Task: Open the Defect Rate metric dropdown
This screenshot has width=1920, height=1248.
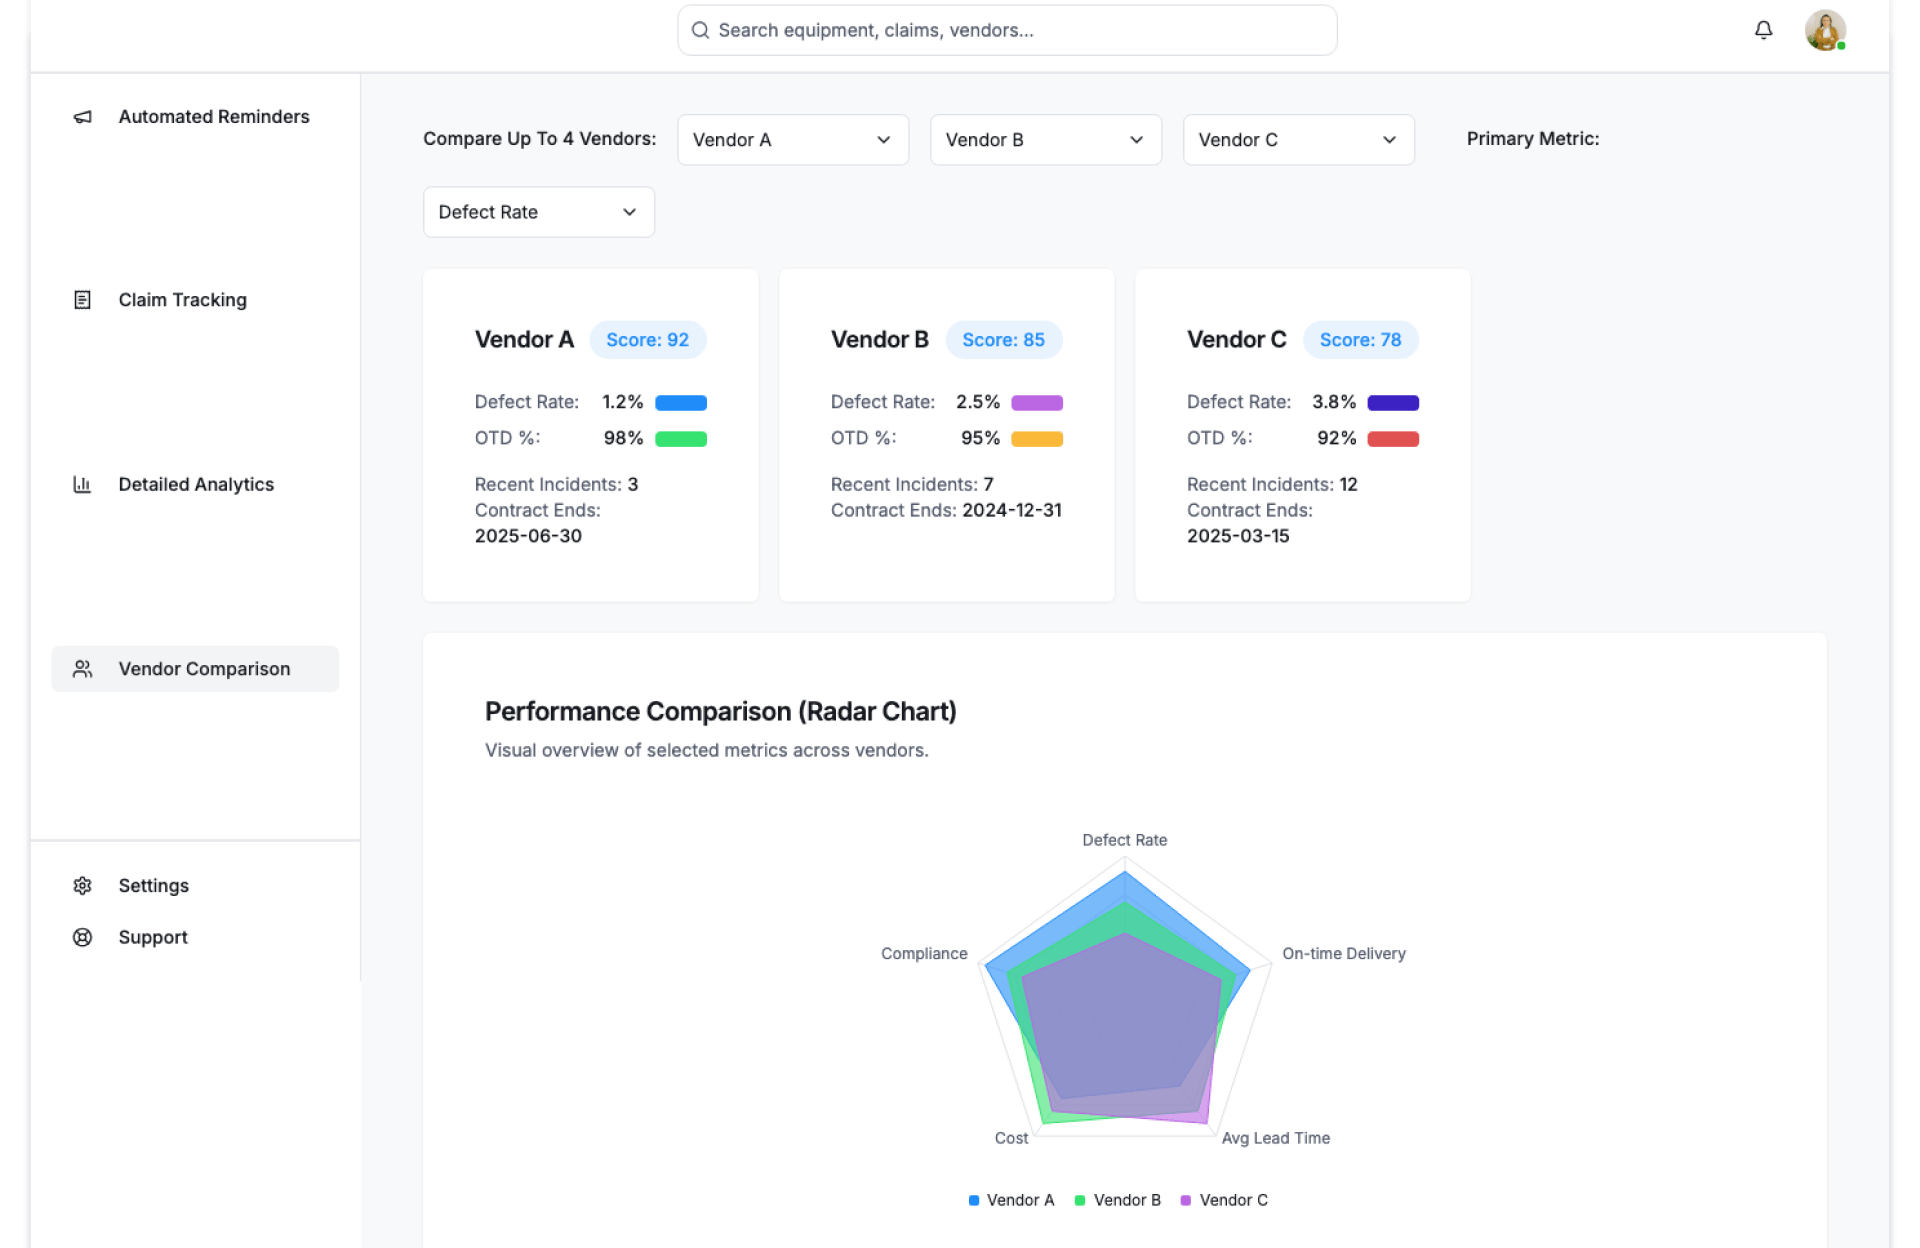Action: pos(538,212)
